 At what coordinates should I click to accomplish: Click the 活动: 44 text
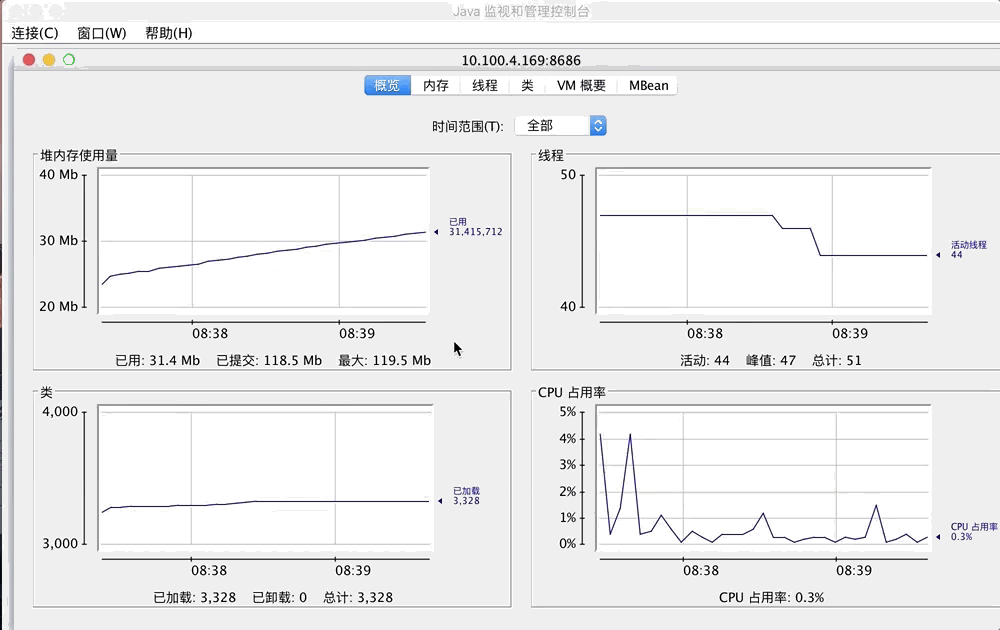(x=705, y=361)
